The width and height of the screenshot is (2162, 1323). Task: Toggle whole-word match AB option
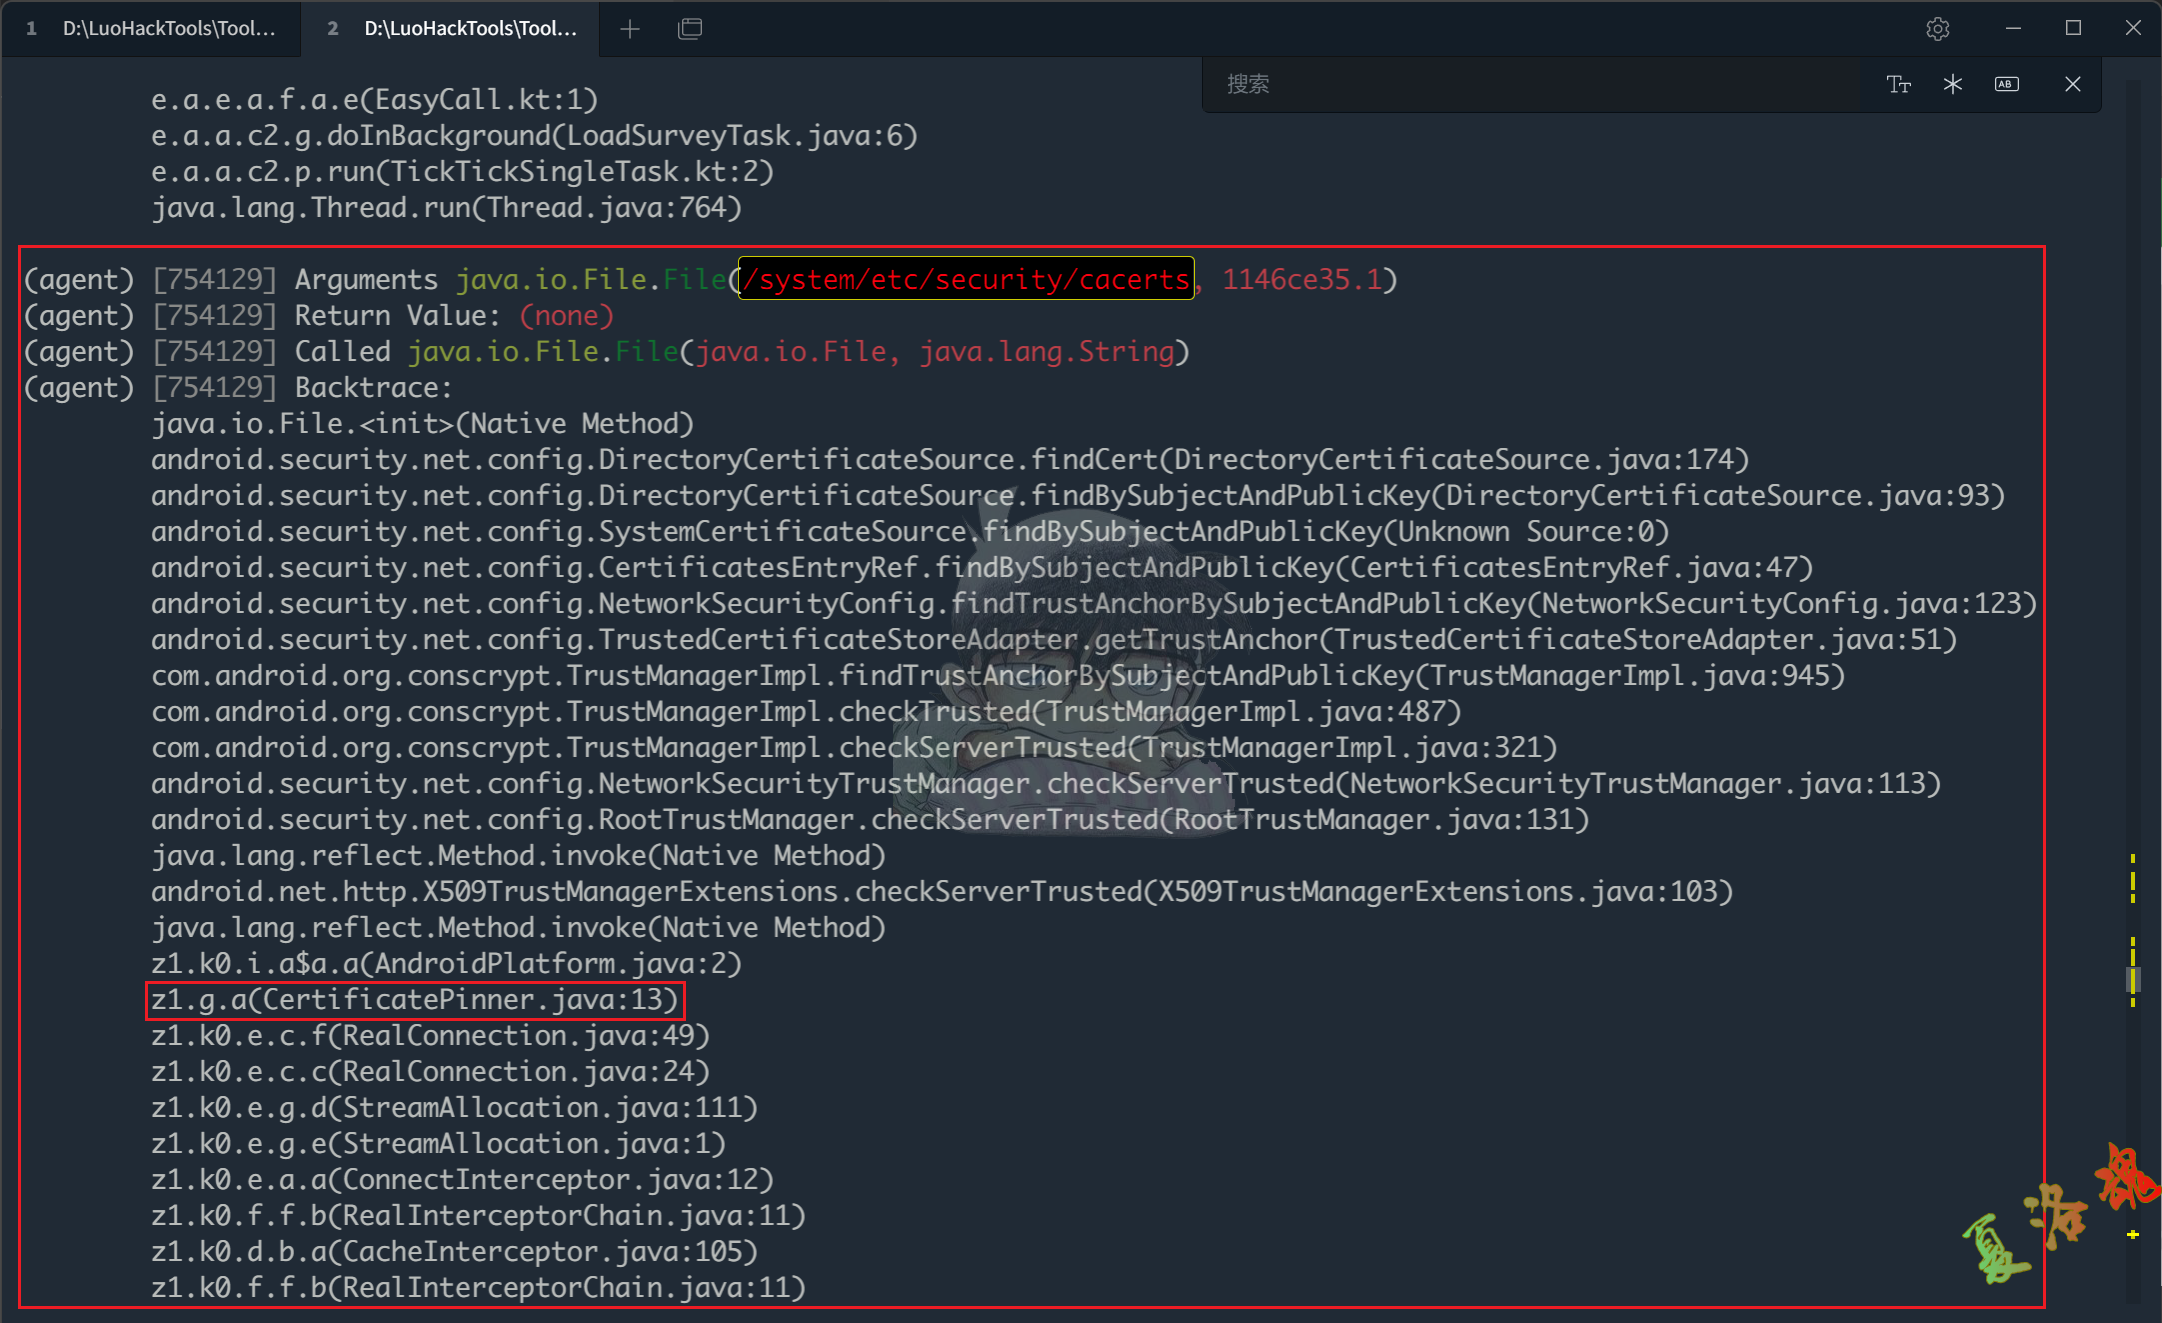click(x=2006, y=84)
